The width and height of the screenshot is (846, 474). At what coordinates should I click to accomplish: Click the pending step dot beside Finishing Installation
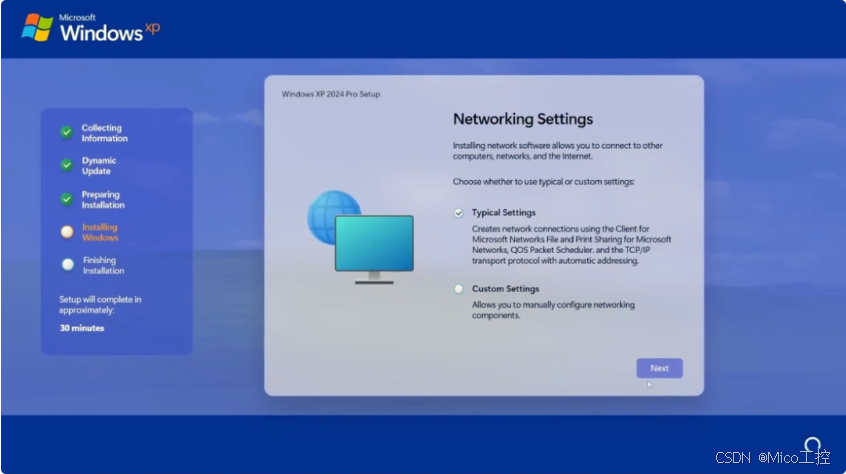coord(67,265)
